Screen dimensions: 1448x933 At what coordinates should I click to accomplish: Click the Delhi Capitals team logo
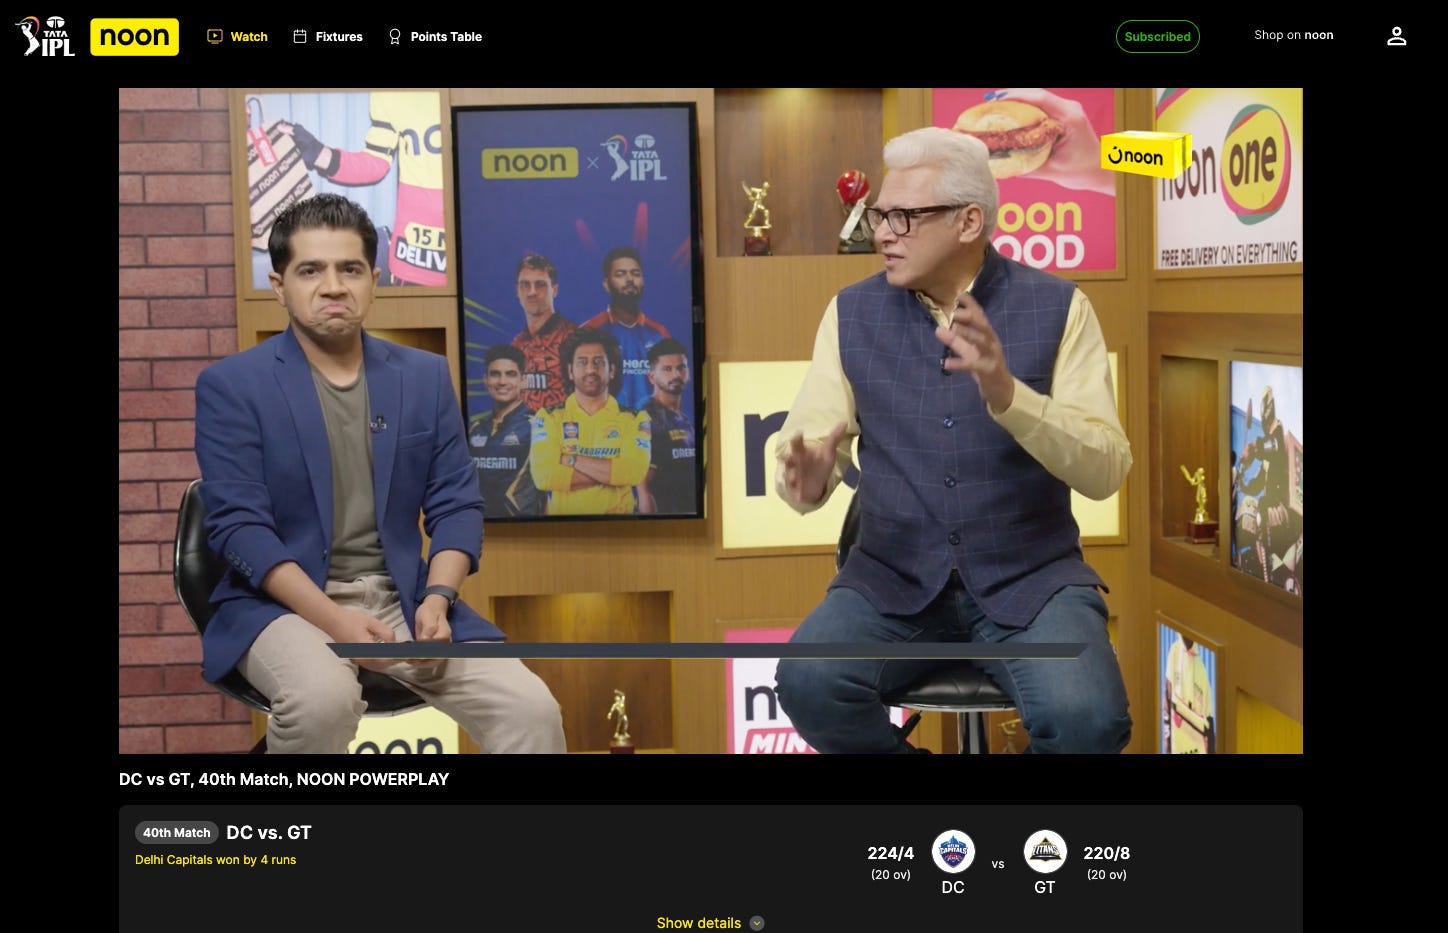click(953, 852)
